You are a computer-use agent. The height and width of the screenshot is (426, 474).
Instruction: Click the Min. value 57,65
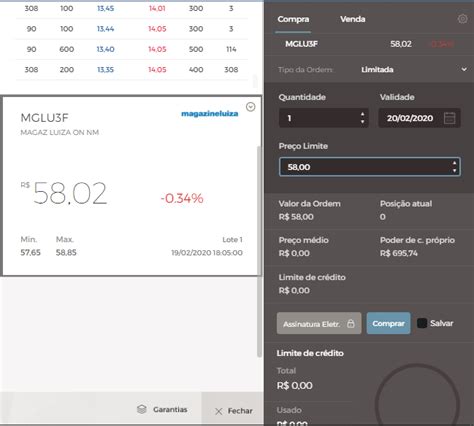coord(30,253)
